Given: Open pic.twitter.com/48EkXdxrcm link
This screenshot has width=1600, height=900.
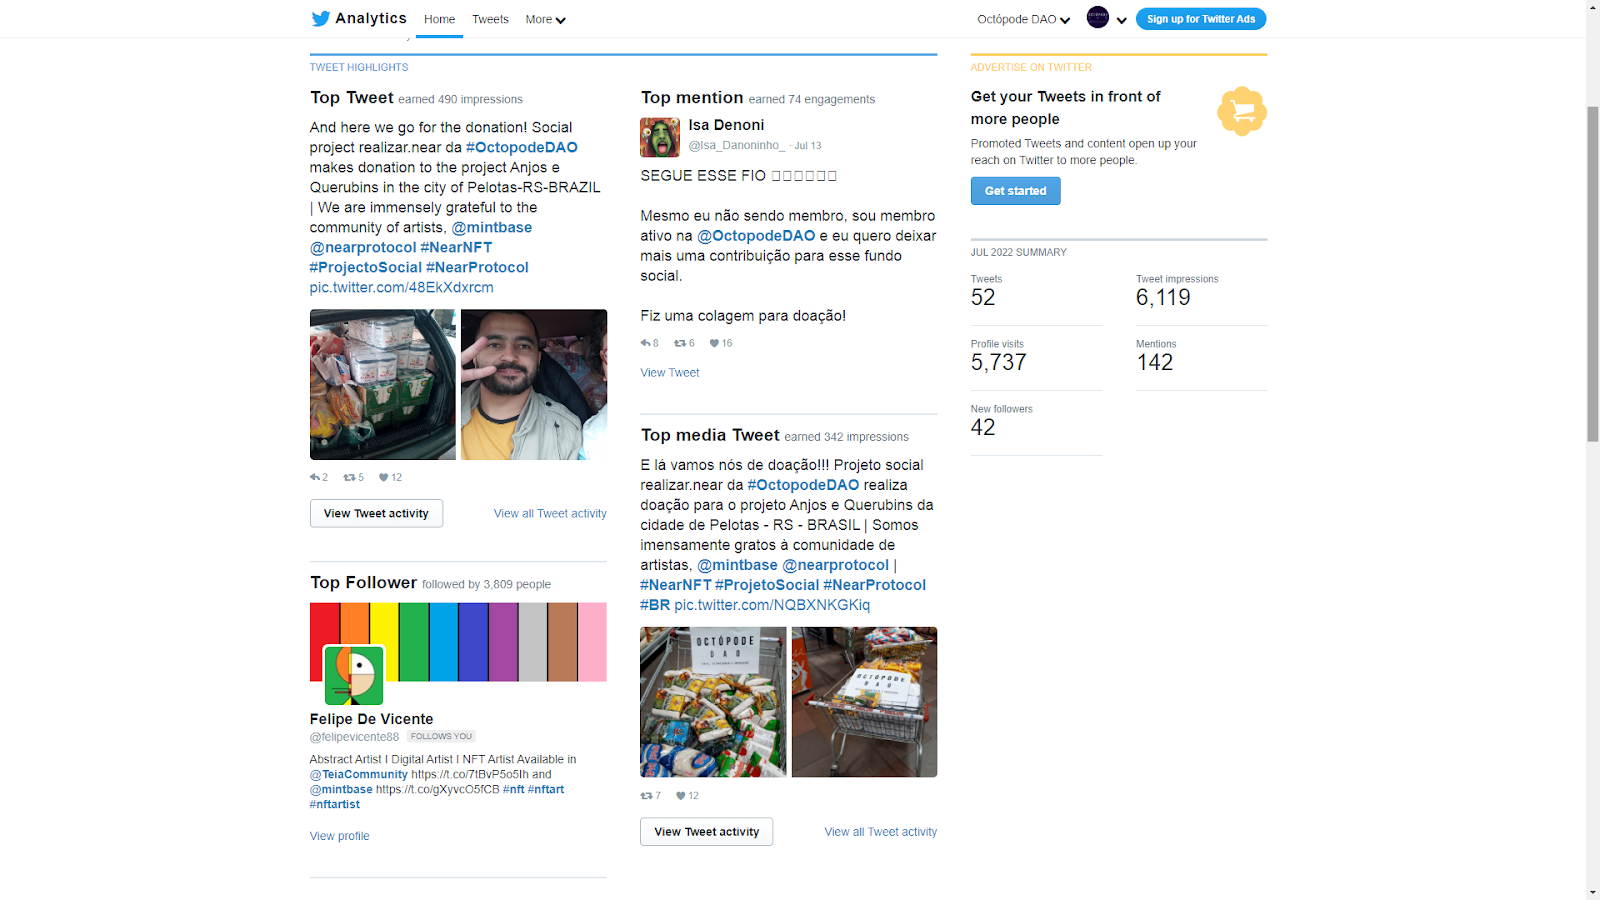Looking at the screenshot, I should [401, 287].
